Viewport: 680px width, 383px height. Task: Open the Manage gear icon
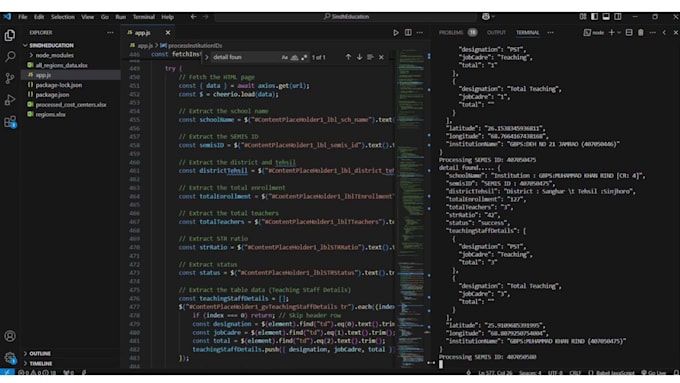pyautogui.click(x=10, y=357)
